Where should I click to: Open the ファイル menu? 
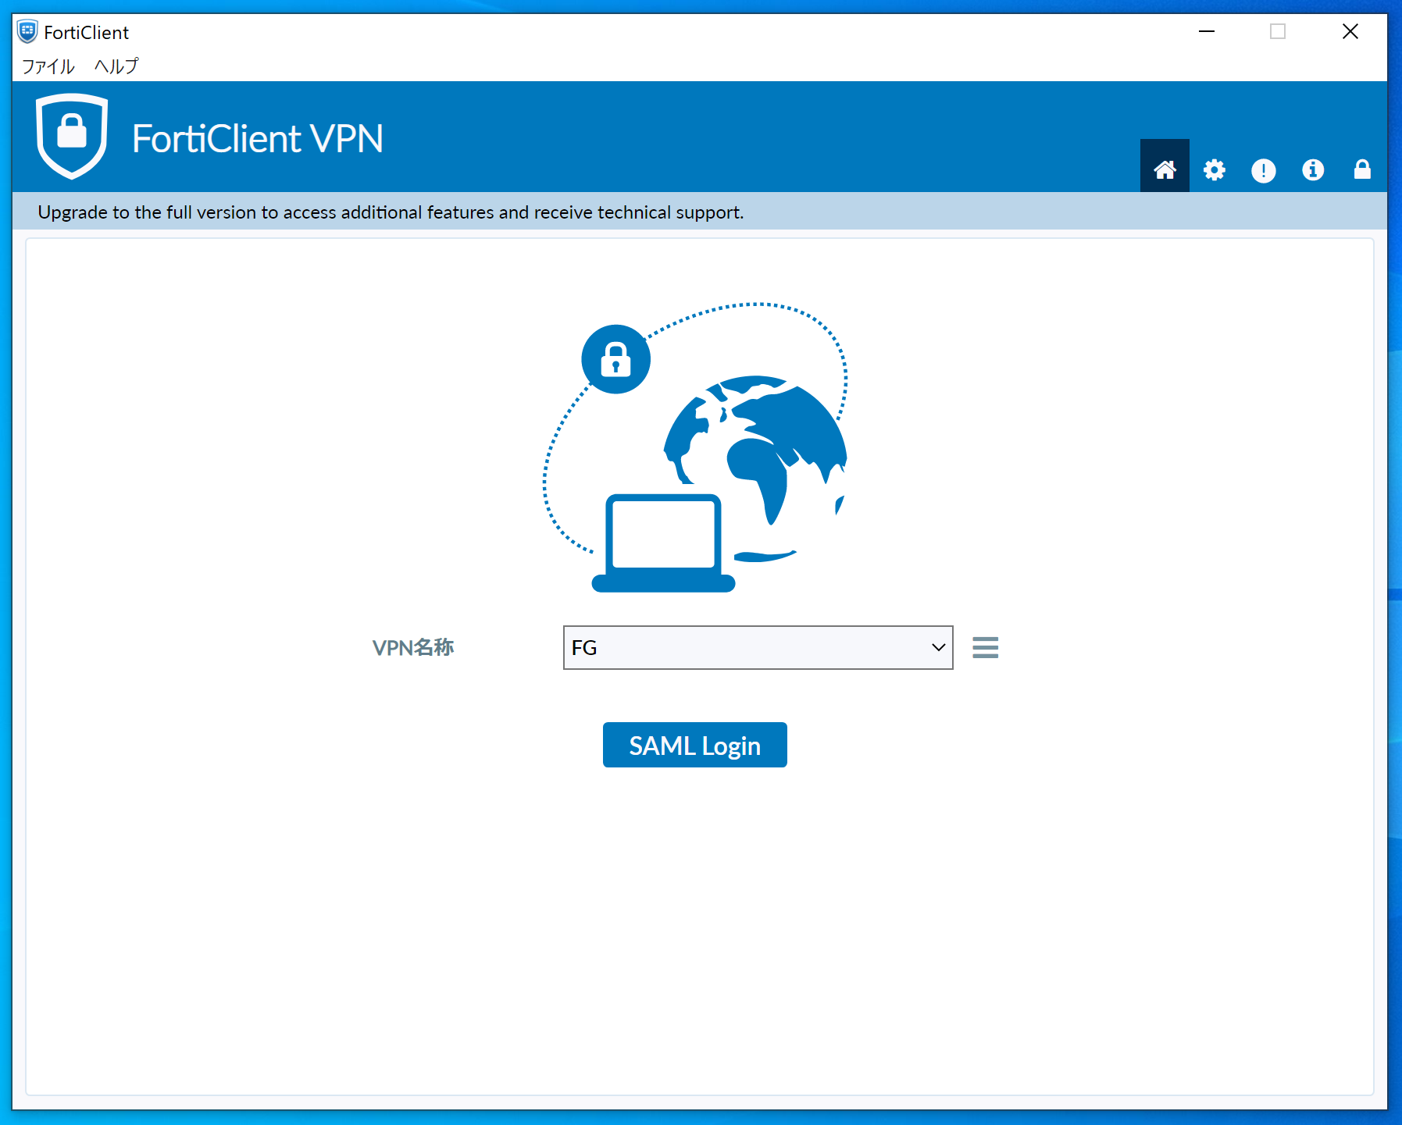click(x=48, y=66)
